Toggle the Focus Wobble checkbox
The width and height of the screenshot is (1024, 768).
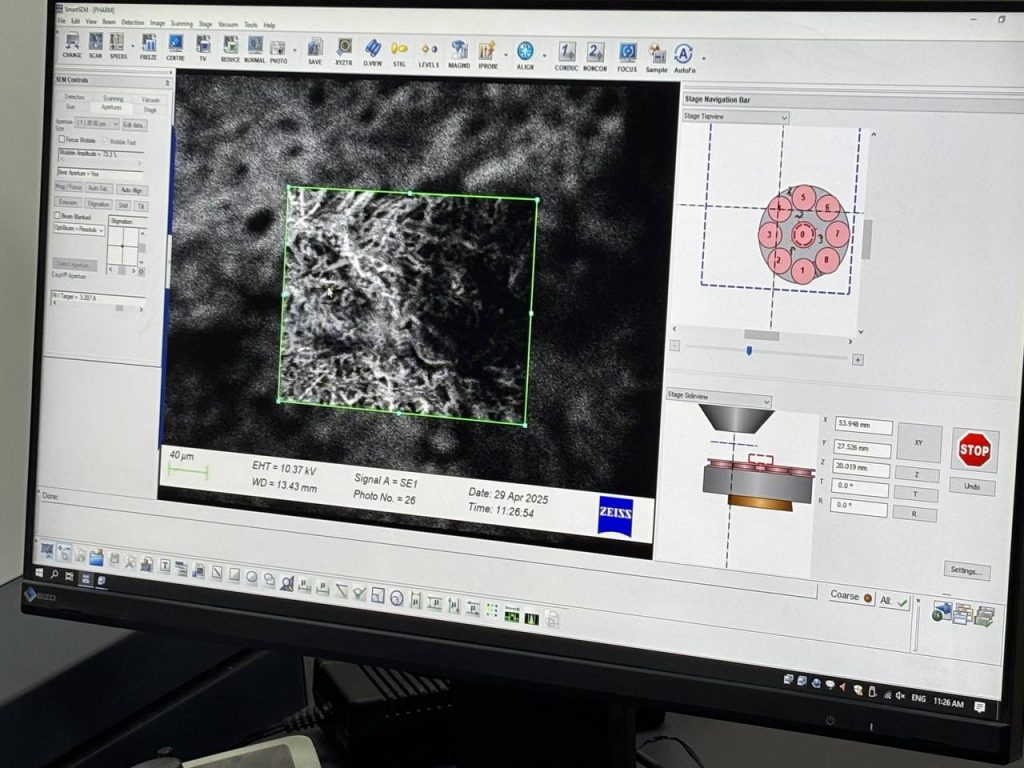61,139
